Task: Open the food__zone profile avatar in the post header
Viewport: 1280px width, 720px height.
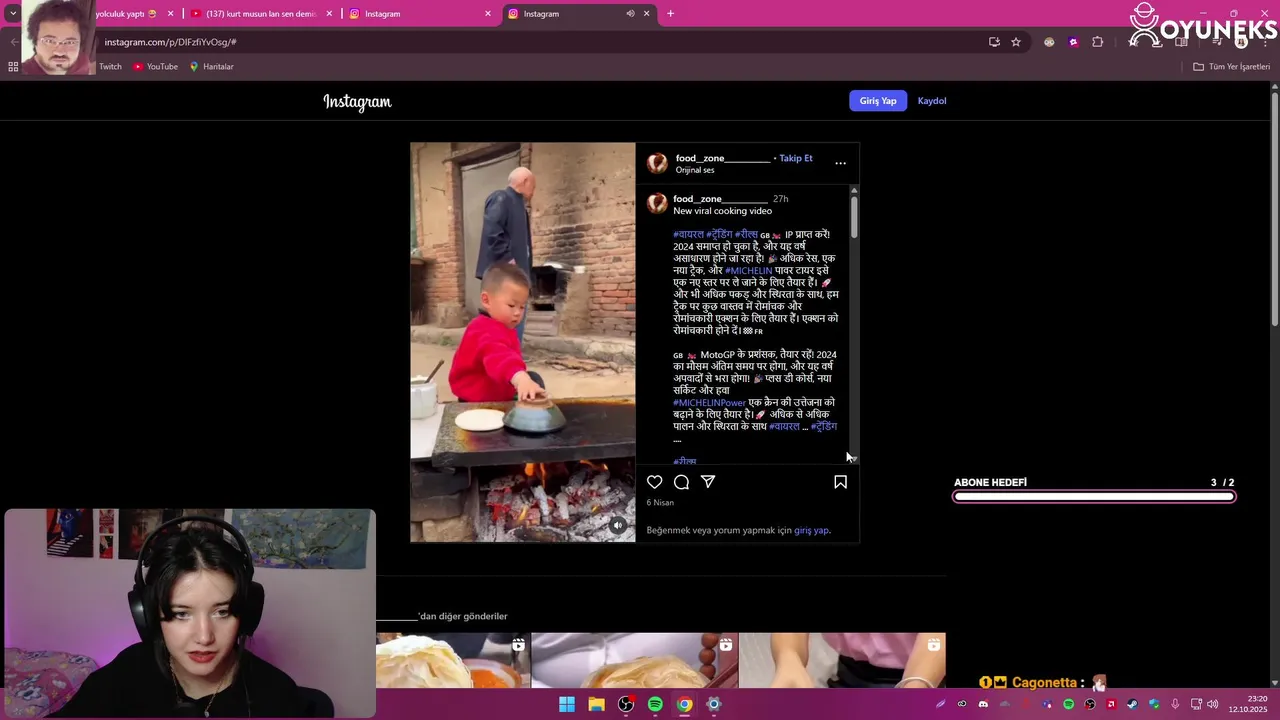Action: point(657,163)
